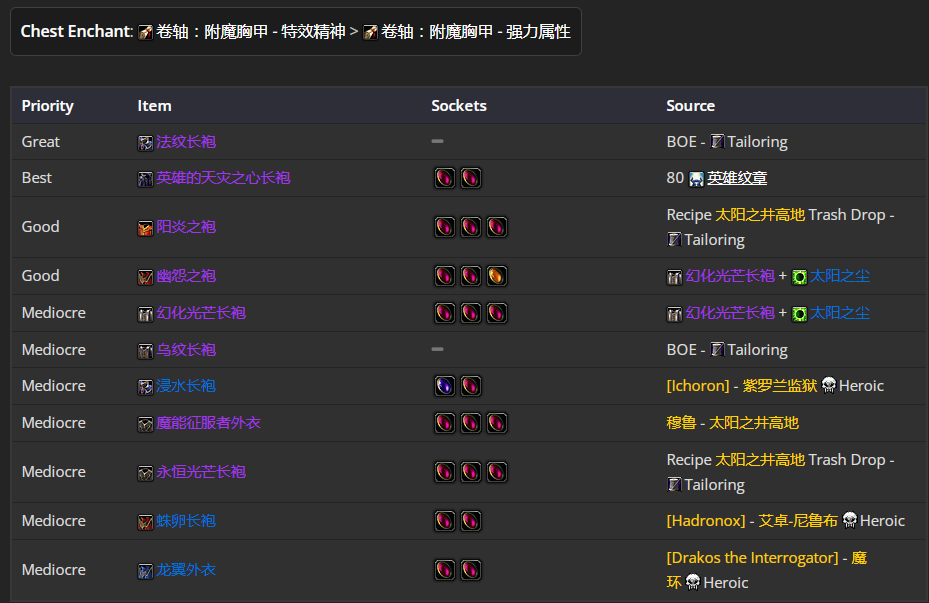Click the Heroic skull icon in the 浸水长袍 row
This screenshot has width=929, height=603.
[829, 385]
